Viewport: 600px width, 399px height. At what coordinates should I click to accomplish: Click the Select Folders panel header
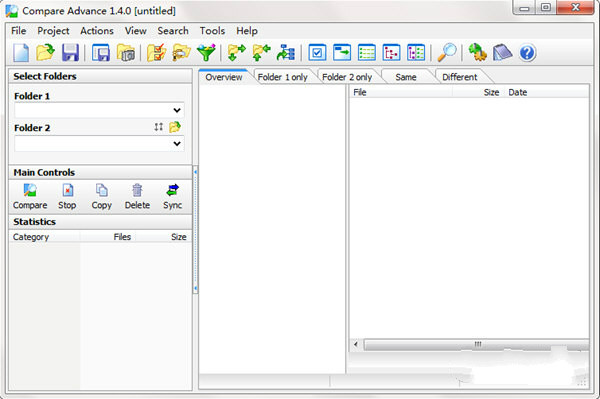tap(100, 76)
